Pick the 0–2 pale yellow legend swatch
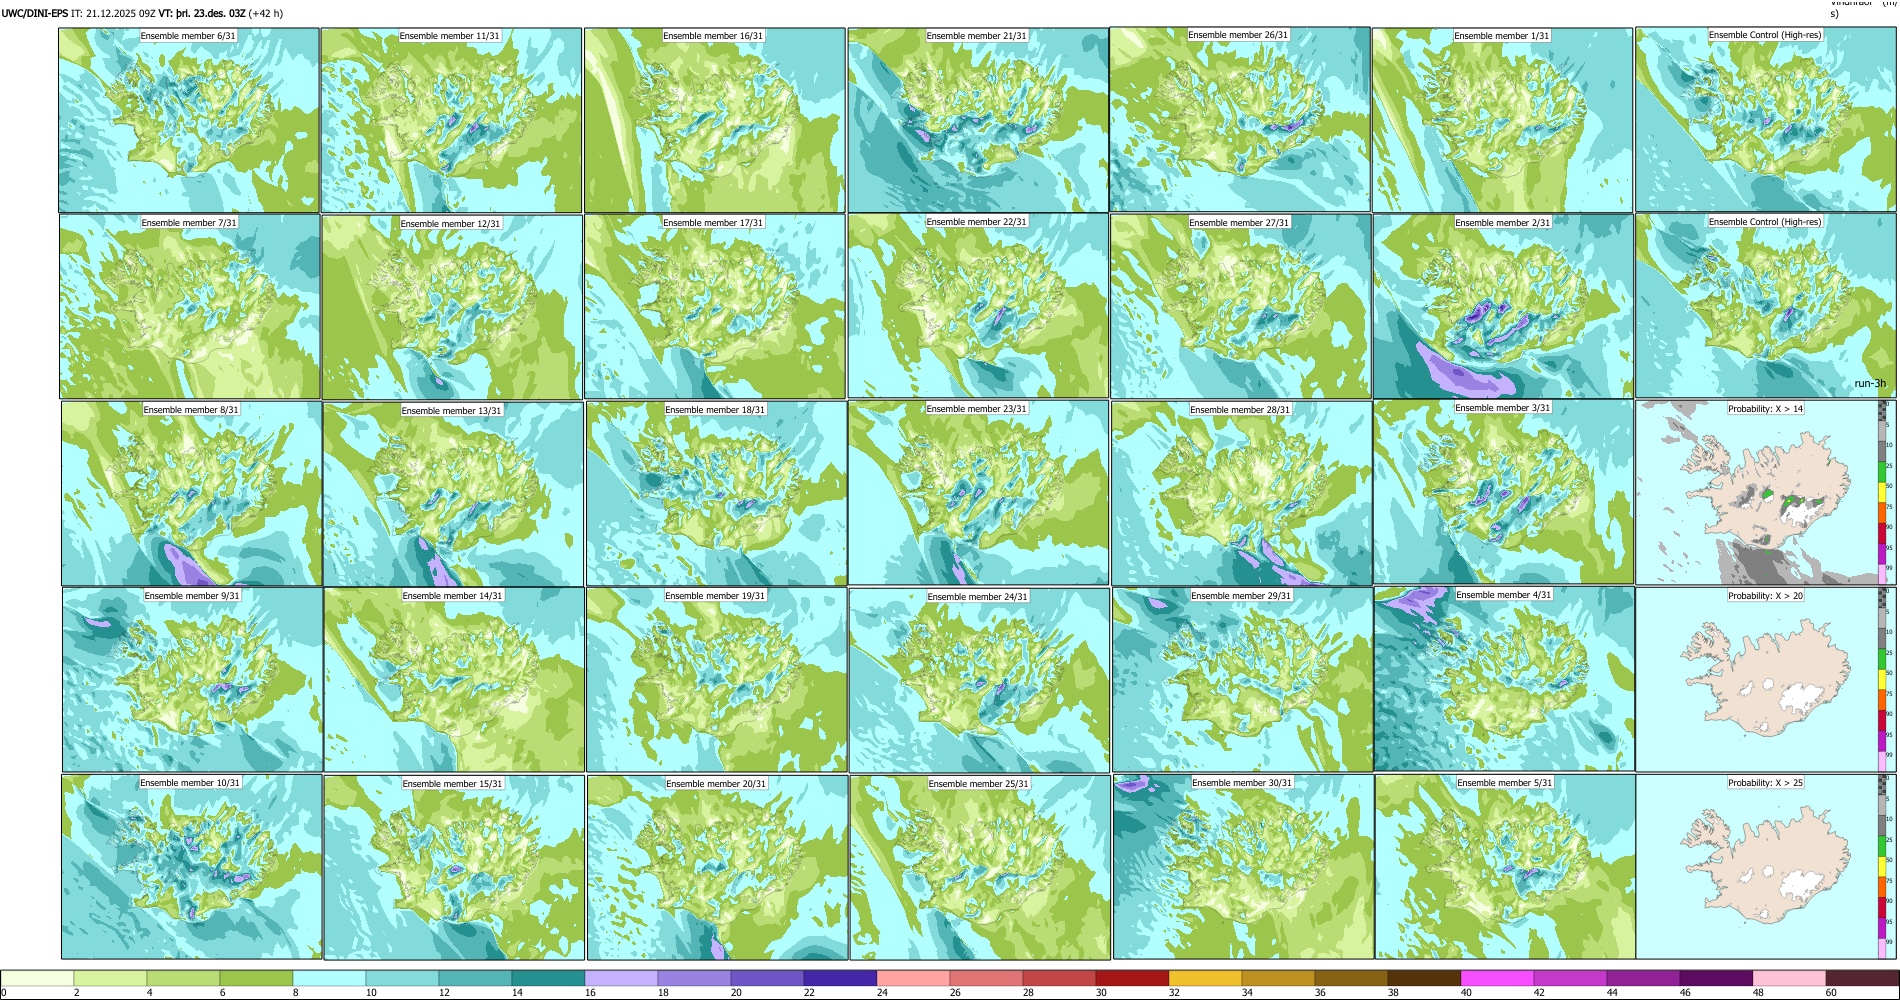The height and width of the screenshot is (1000, 1900). coord(38,978)
